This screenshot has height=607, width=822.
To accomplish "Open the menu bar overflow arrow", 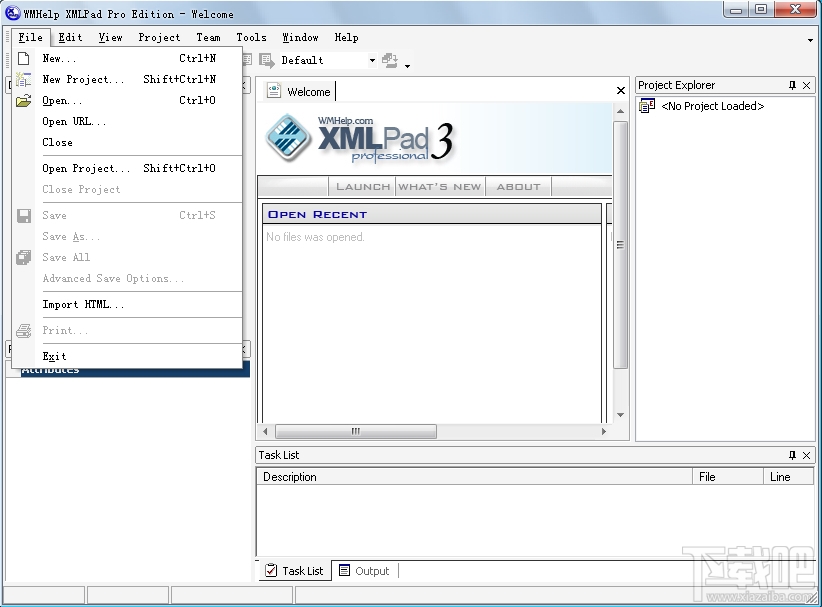I will point(810,40).
